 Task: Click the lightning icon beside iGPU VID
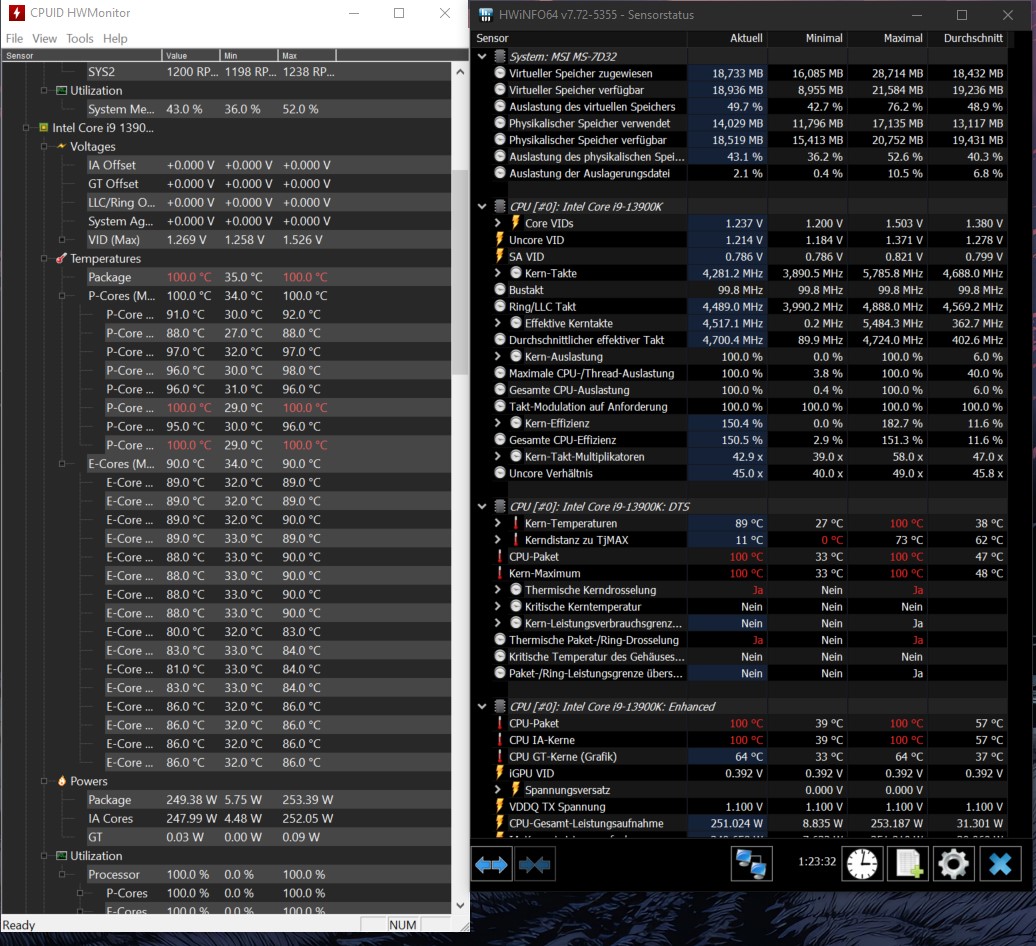pyautogui.click(x=500, y=773)
